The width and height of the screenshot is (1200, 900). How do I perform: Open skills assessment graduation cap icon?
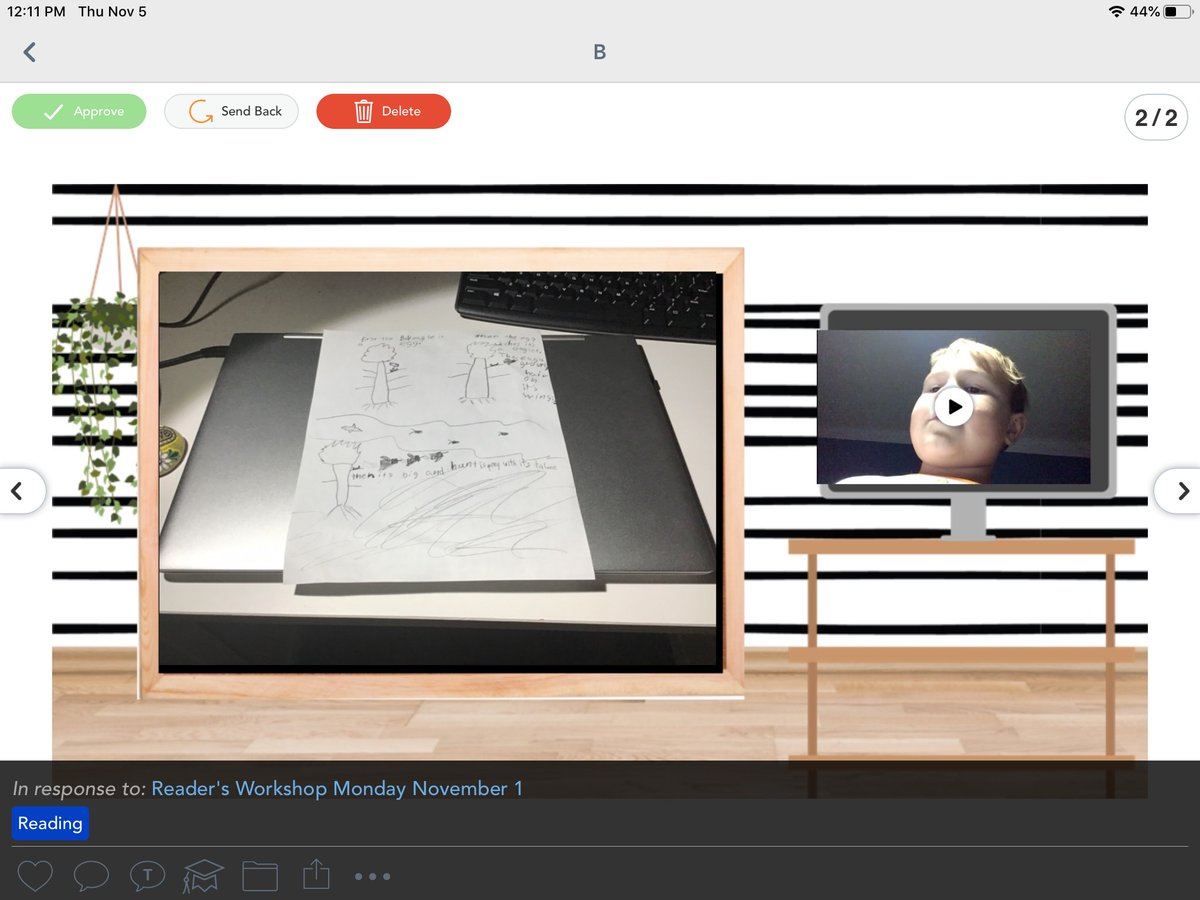click(202, 876)
